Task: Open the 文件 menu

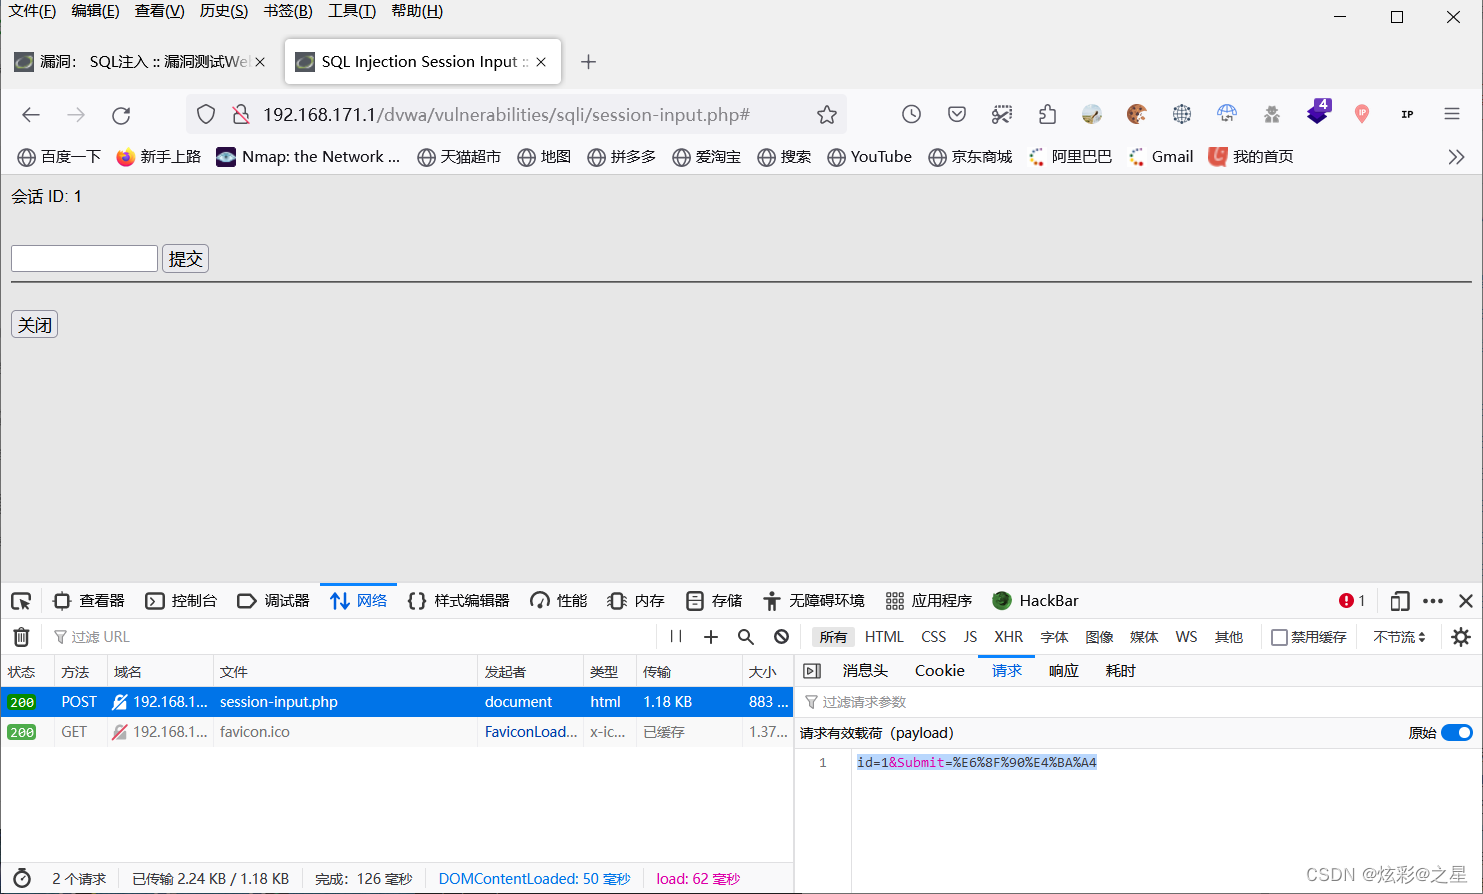Action: click(32, 11)
